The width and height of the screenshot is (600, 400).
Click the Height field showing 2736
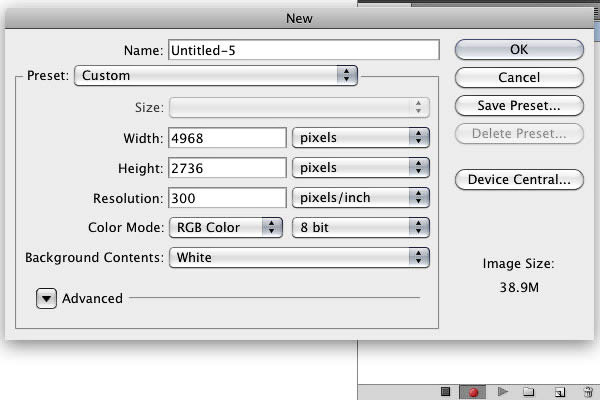227,168
